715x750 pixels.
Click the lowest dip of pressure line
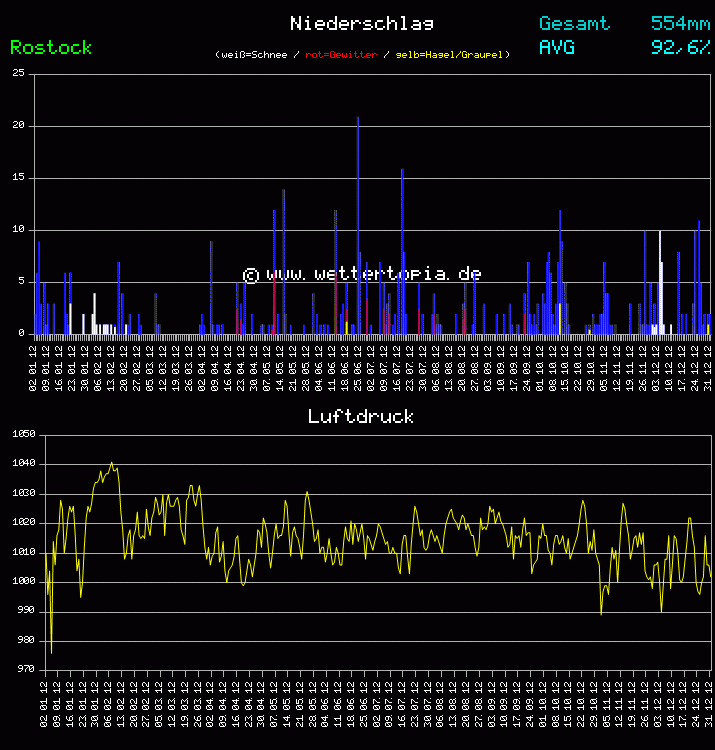tap(51, 652)
